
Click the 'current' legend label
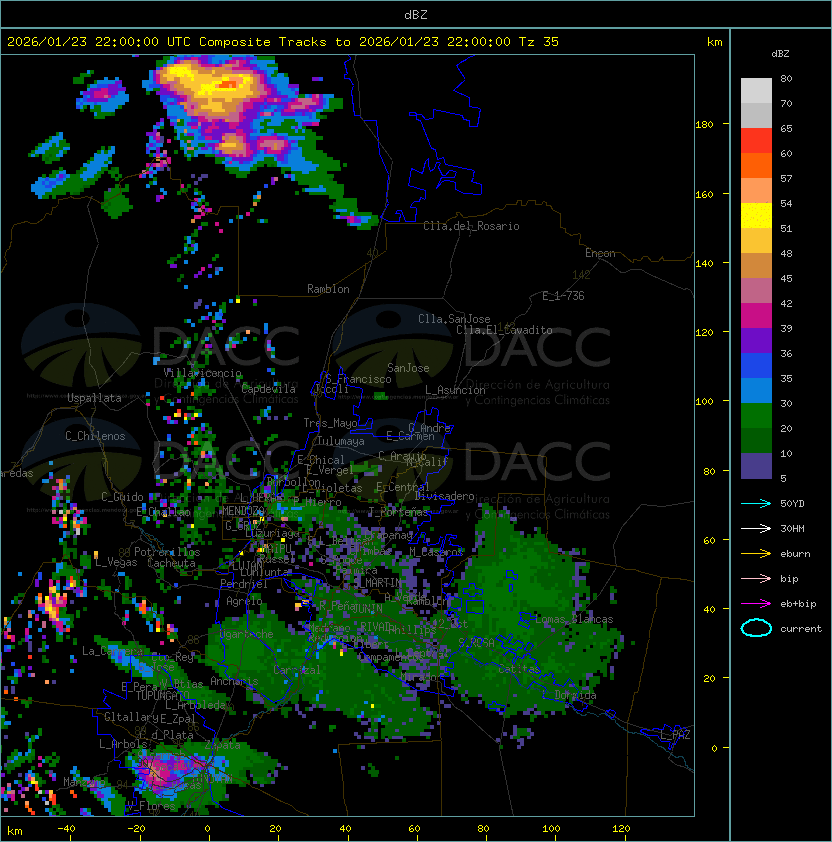(801, 629)
